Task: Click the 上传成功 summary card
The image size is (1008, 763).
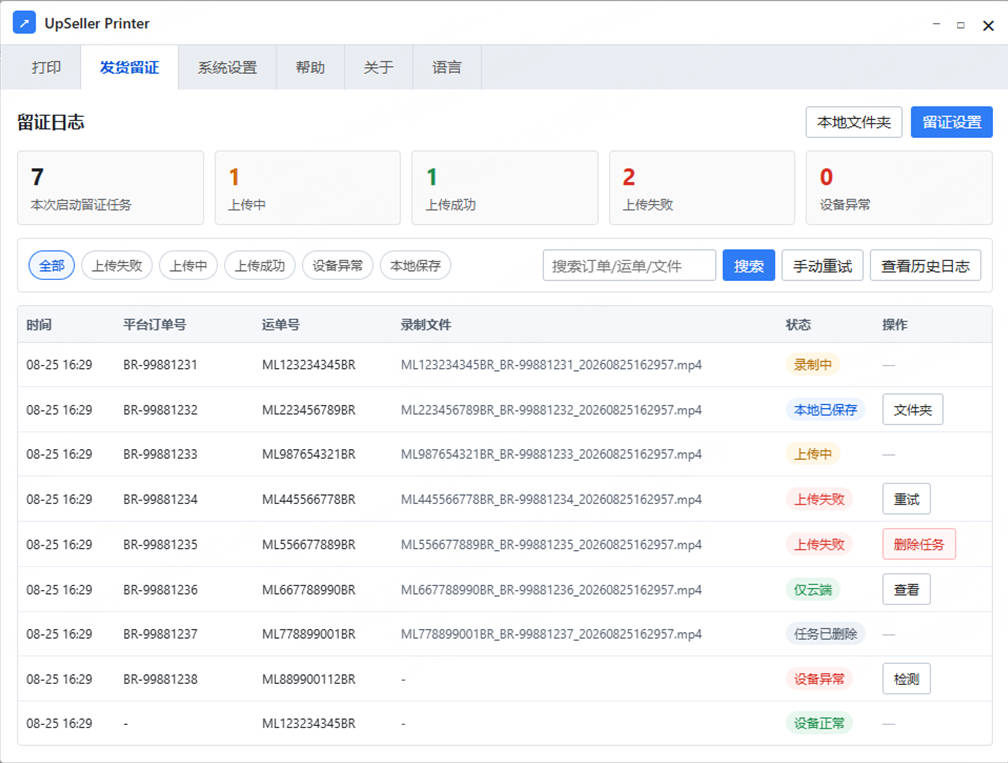Action: (x=505, y=188)
